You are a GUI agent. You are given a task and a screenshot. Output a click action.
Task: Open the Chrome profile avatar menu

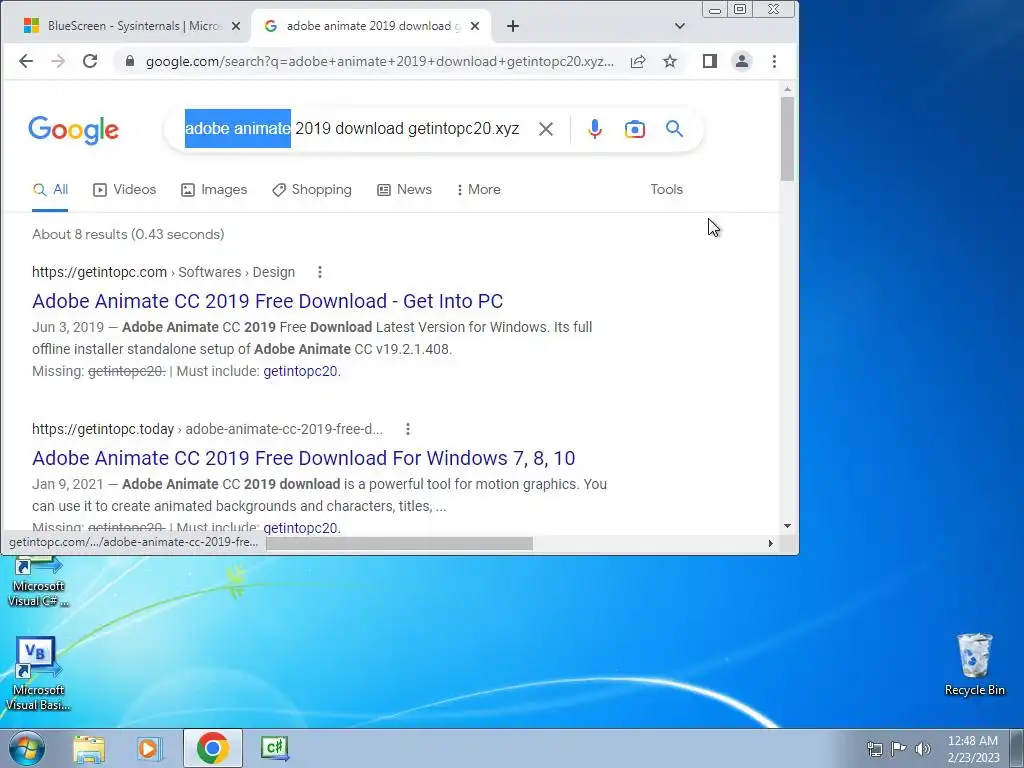pyautogui.click(x=742, y=61)
